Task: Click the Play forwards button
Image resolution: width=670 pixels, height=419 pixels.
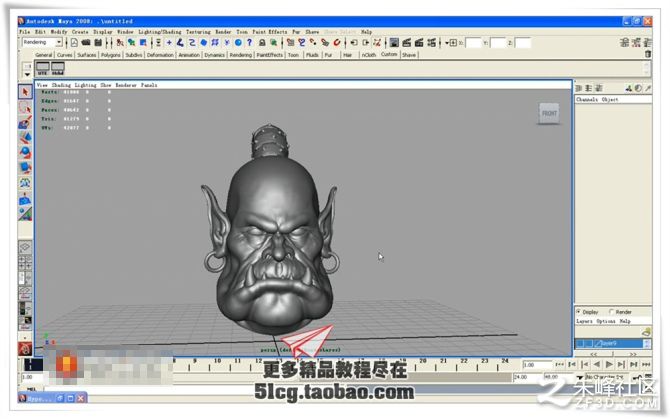Action: tap(609, 364)
